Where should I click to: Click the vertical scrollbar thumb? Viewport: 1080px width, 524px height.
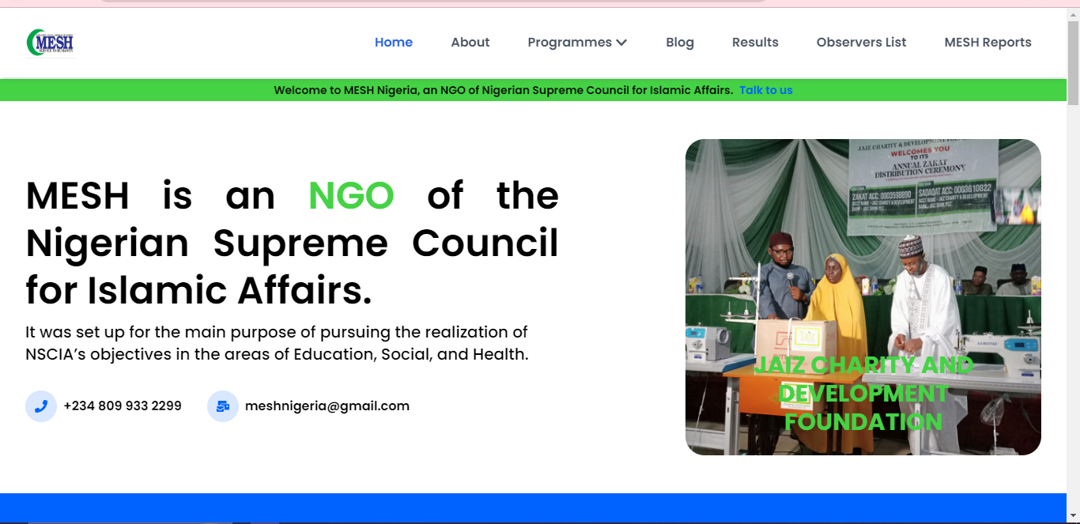1073,63
